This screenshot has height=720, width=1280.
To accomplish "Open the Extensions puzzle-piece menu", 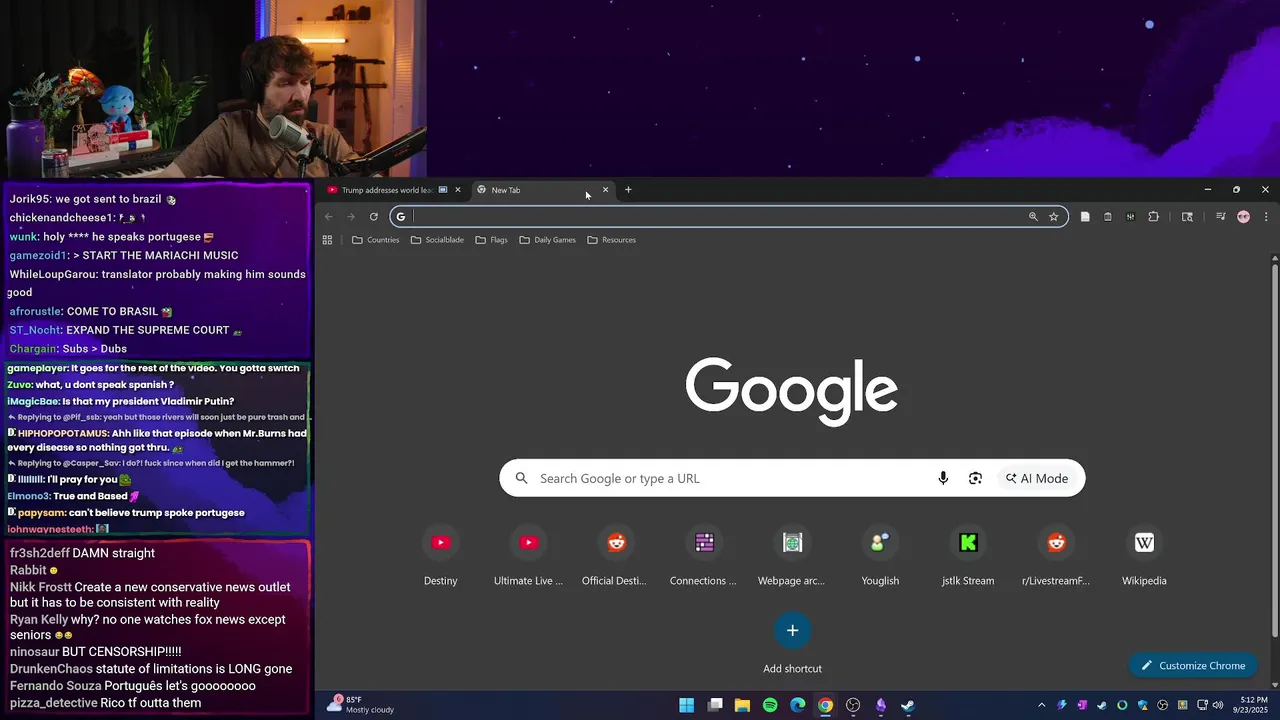I will click(x=1153, y=216).
